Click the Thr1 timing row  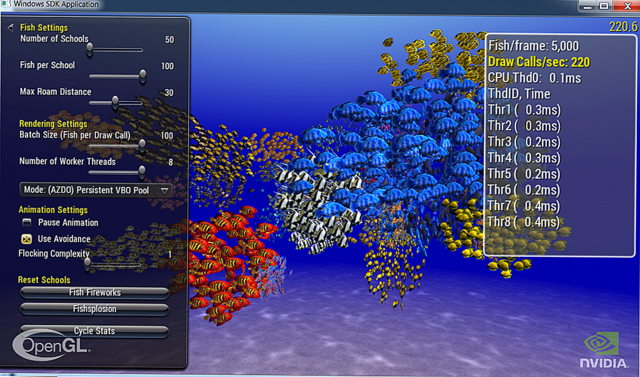coord(524,110)
